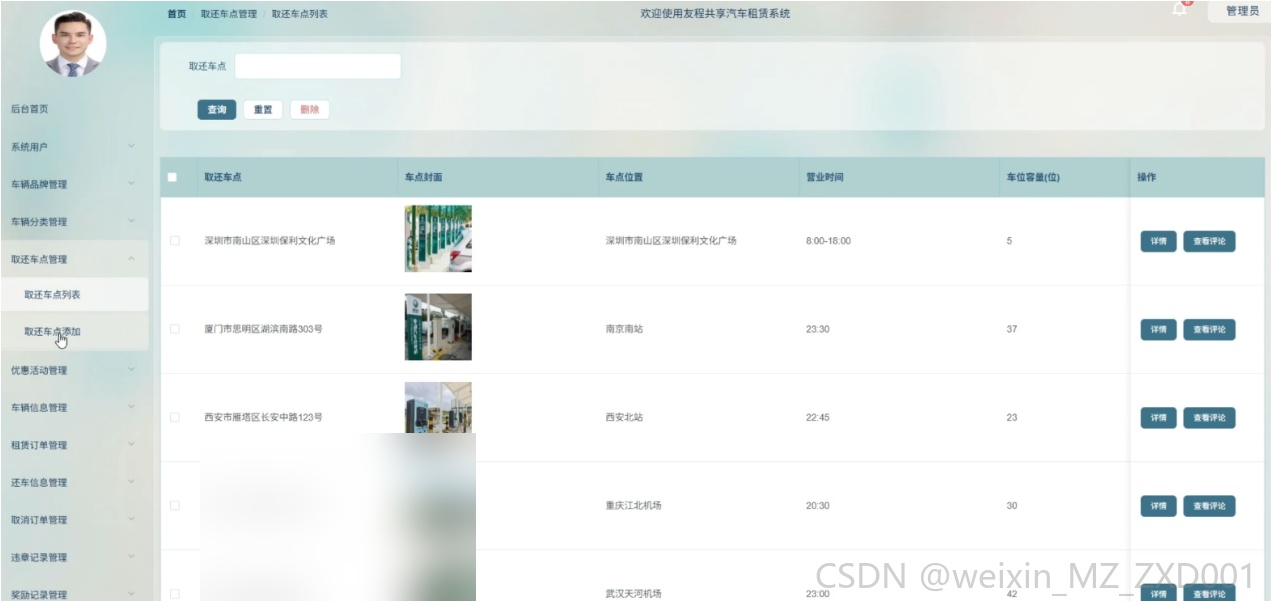
Task: Click the name cell 厦门市思明区湖滨南路303号
Action: [263, 329]
